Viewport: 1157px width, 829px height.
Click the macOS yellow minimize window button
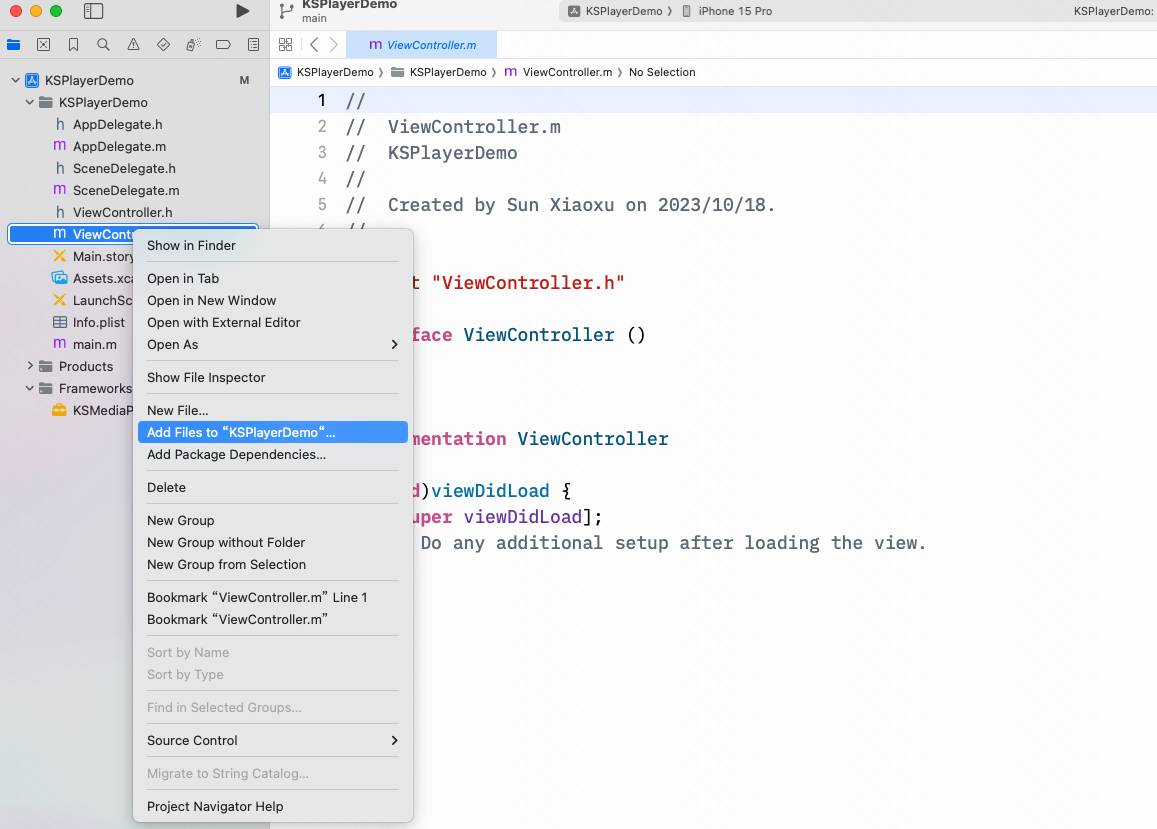point(35,11)
